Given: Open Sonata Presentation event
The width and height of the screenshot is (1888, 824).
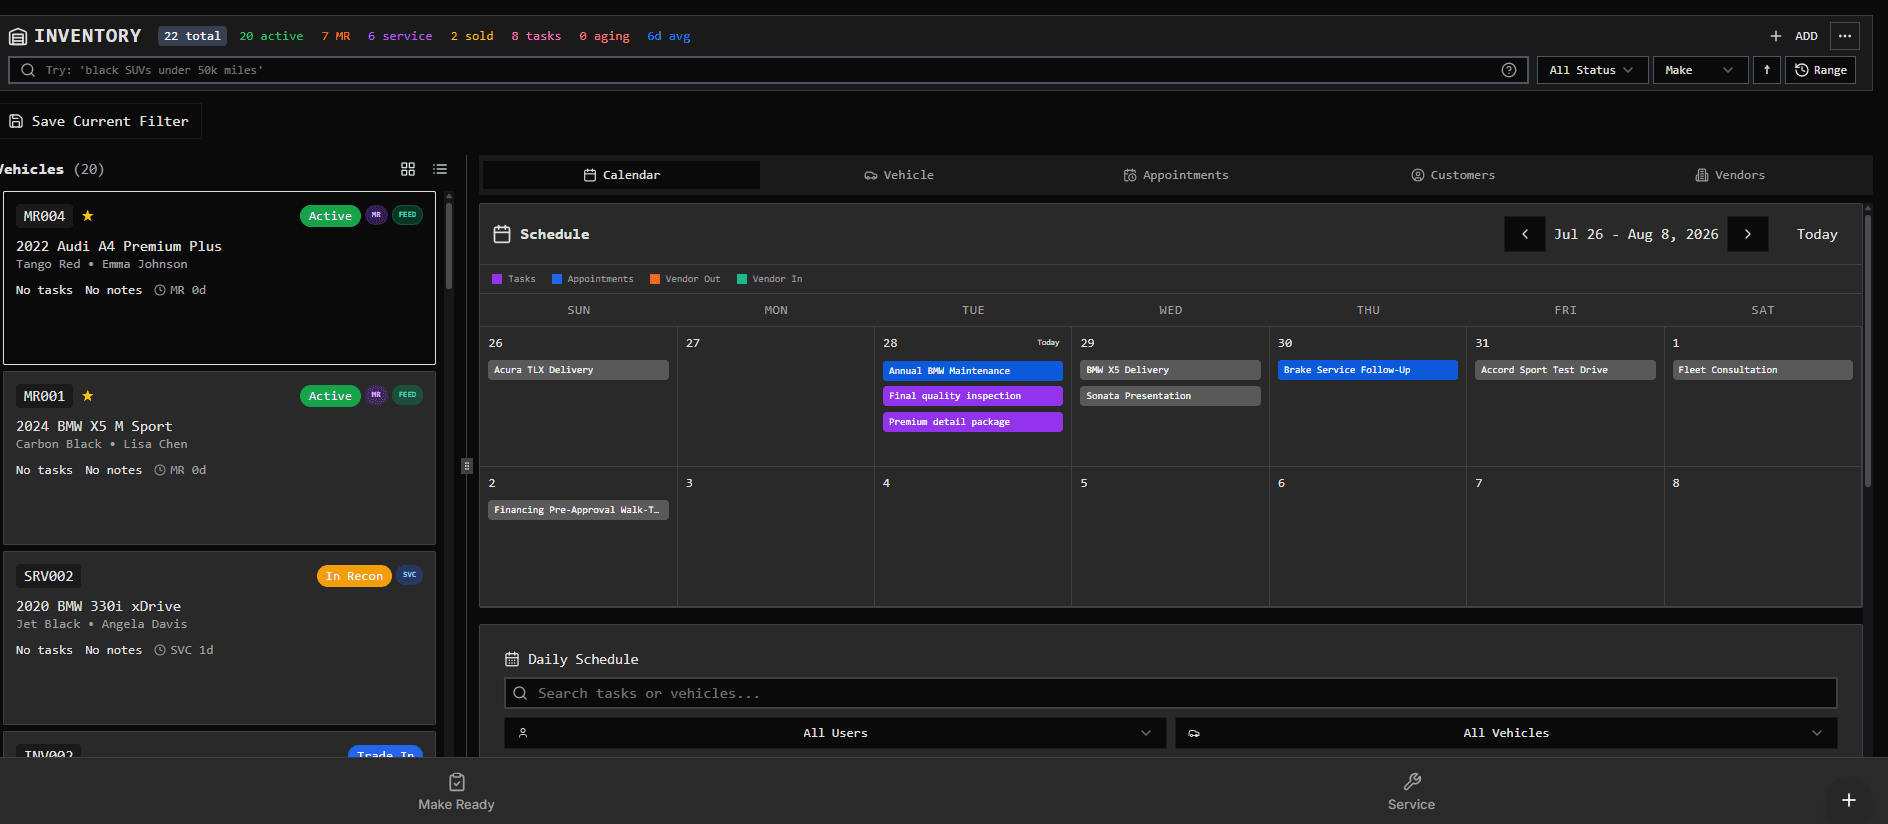Looking at the screenshot, I should tap(1170, 396).
